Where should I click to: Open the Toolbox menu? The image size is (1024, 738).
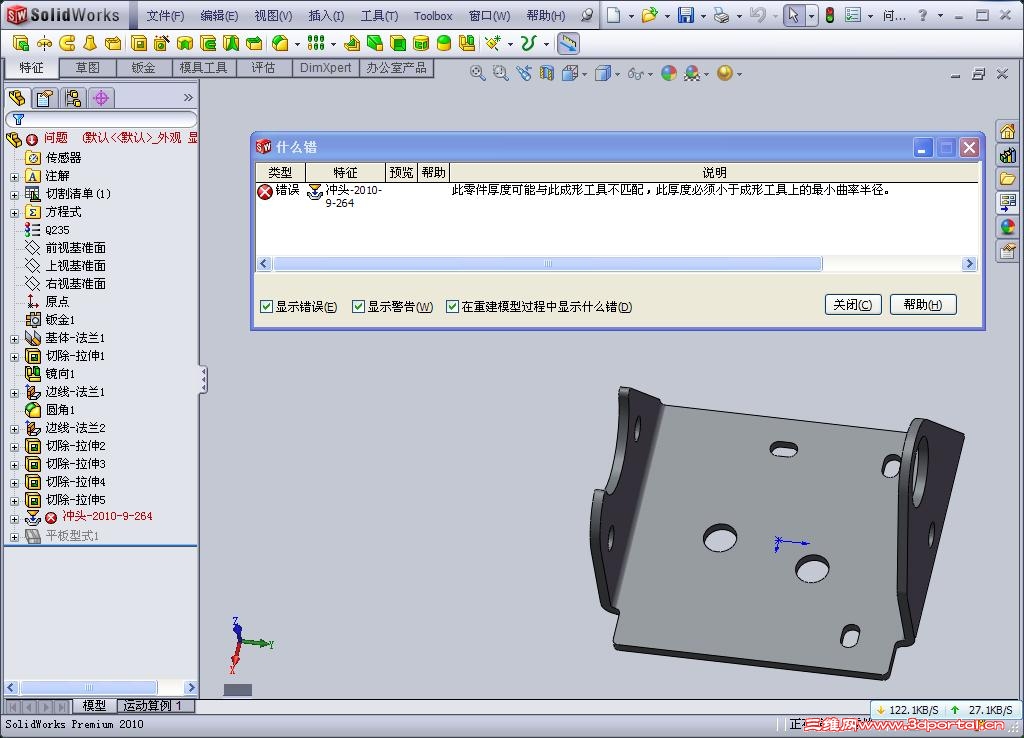click(432, 16)
